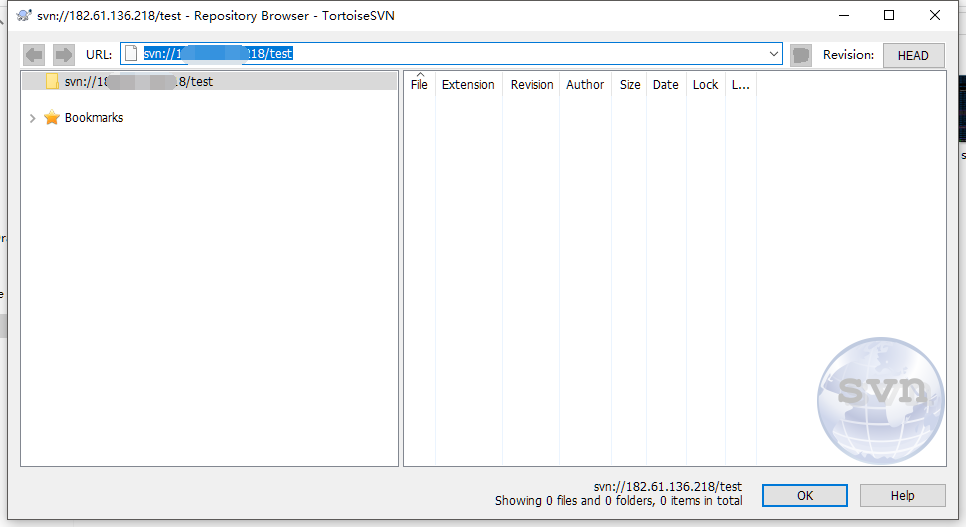Image resolution: width=966 pixels, height=527 pixels.
Task: Open the URL history dropdown arrow
Action: tap(774, 54)
